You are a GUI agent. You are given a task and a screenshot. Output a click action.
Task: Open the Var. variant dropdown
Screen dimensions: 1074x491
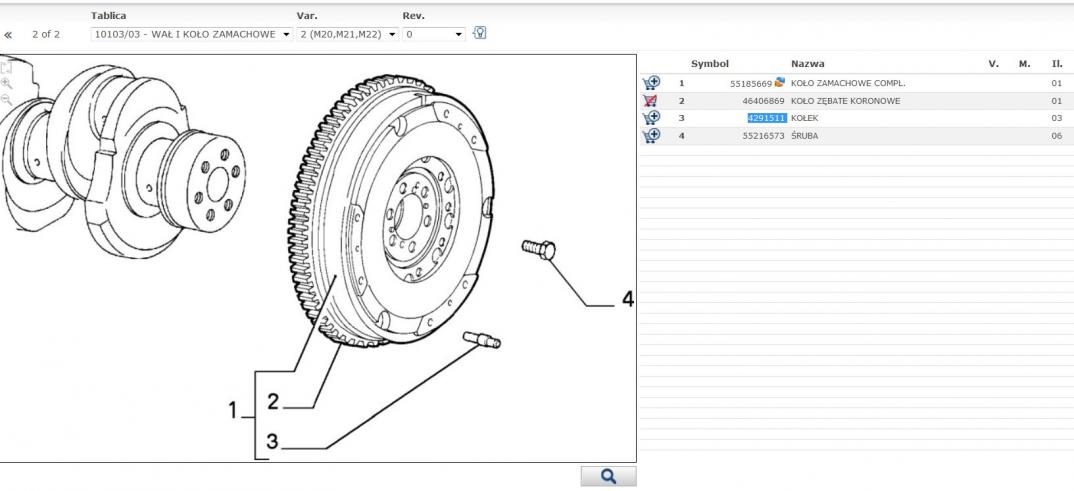[x=347, y=34]
